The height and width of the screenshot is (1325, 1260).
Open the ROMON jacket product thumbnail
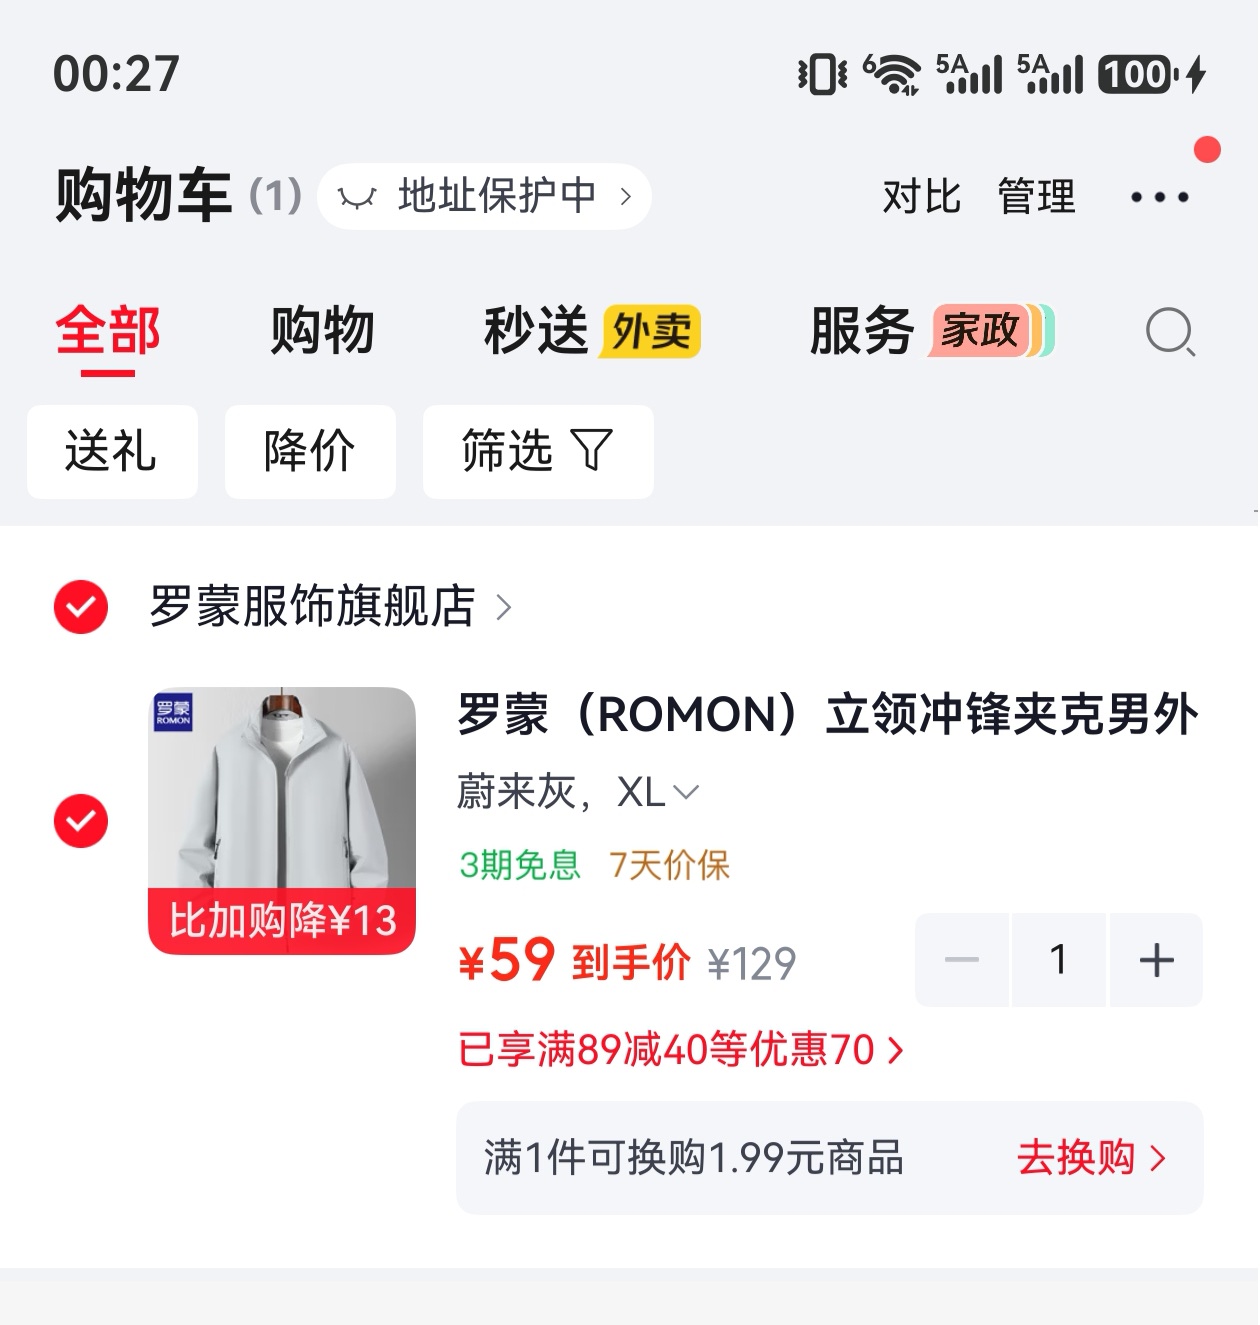pyautogui.click(x=282, y=820)
